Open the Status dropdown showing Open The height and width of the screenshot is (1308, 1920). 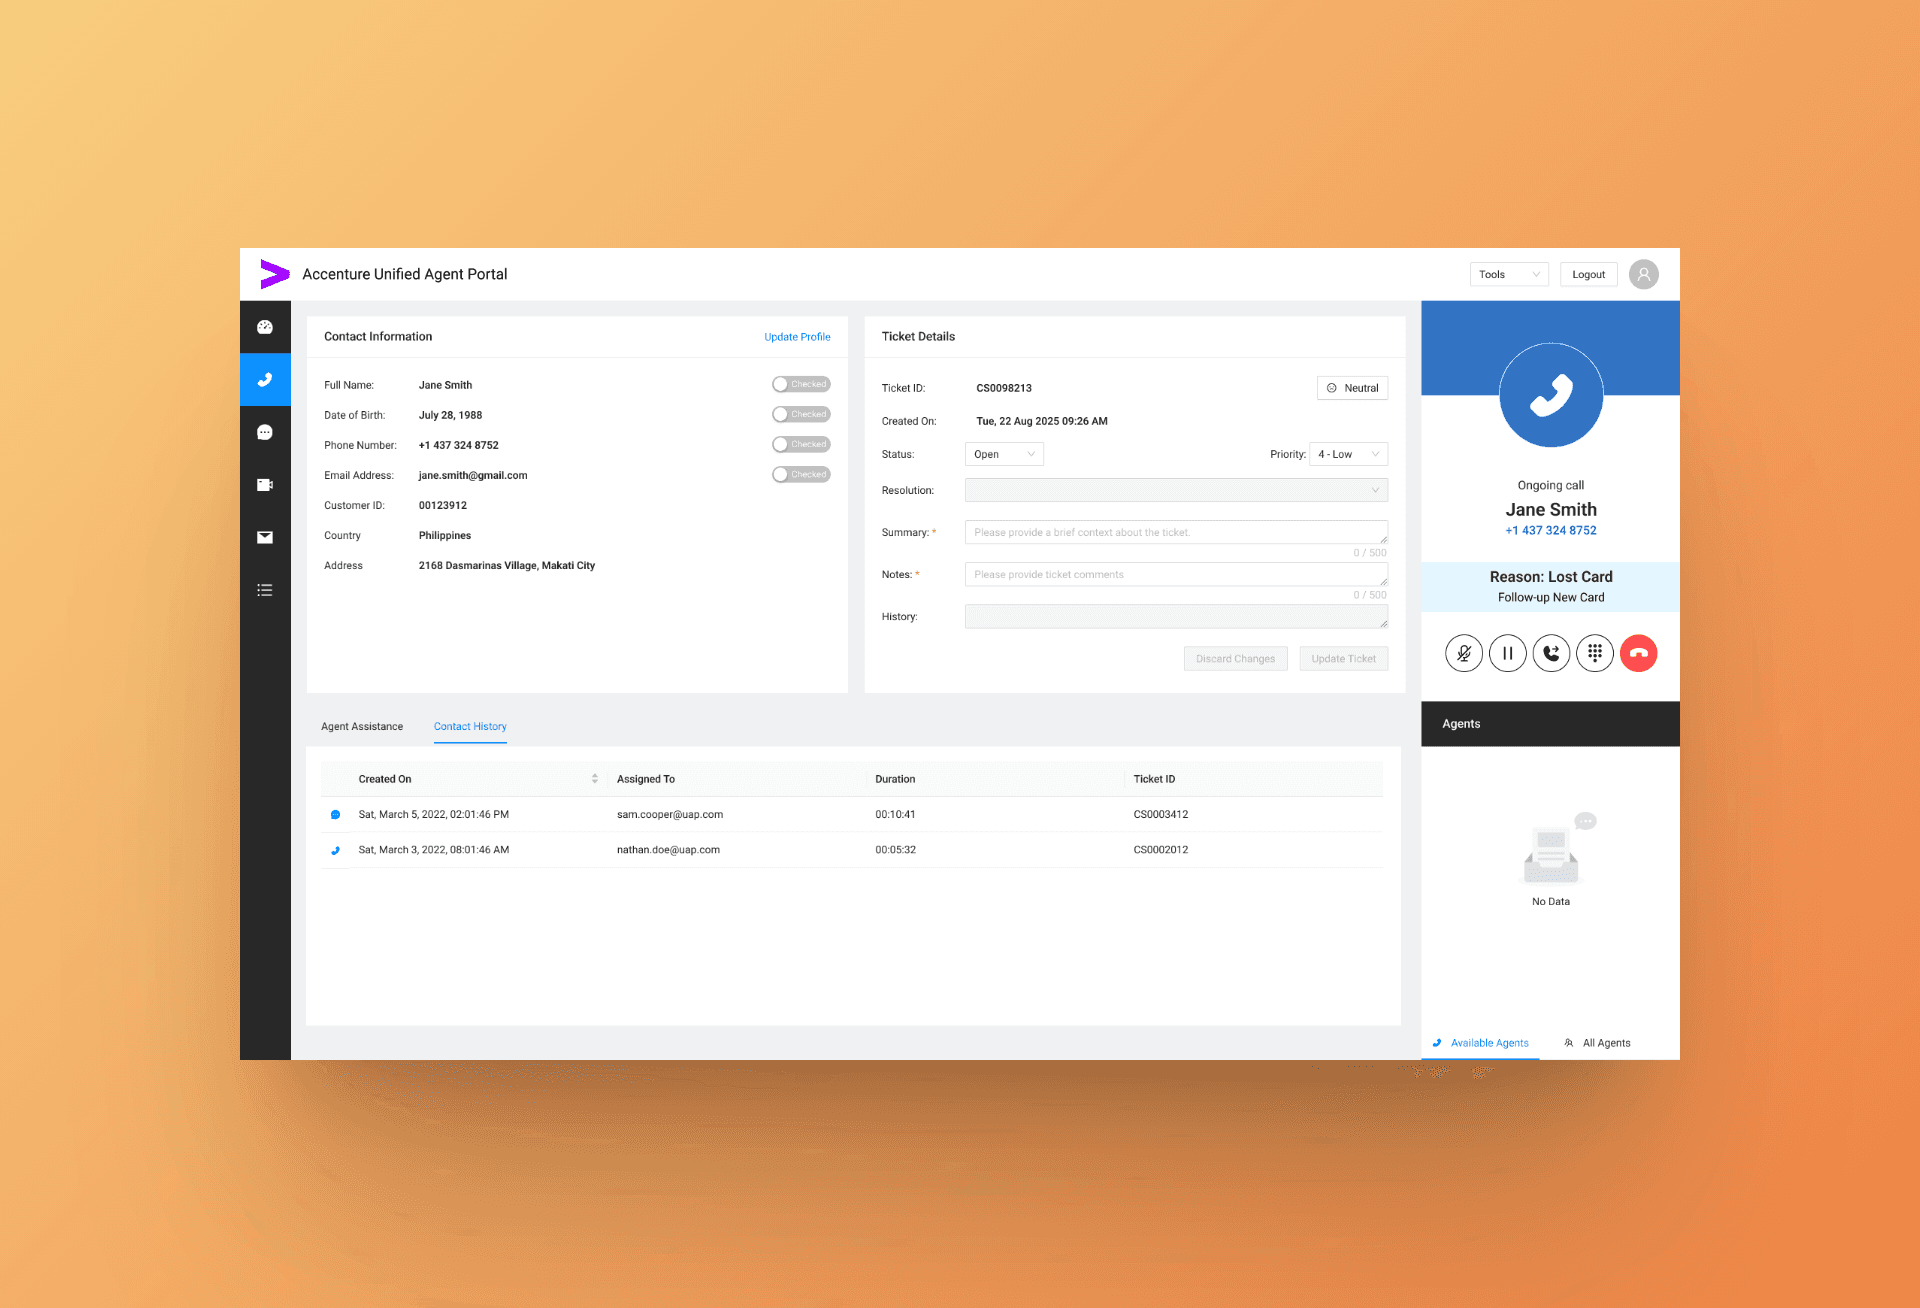pyautogui.click(x=1004, y=454)
